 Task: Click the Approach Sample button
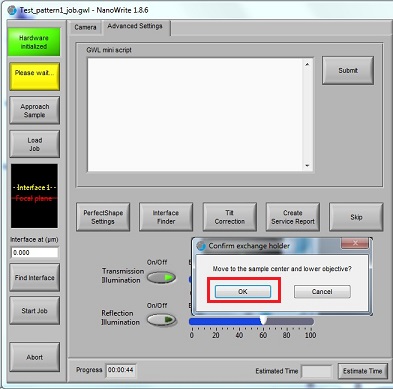[35, 110]
